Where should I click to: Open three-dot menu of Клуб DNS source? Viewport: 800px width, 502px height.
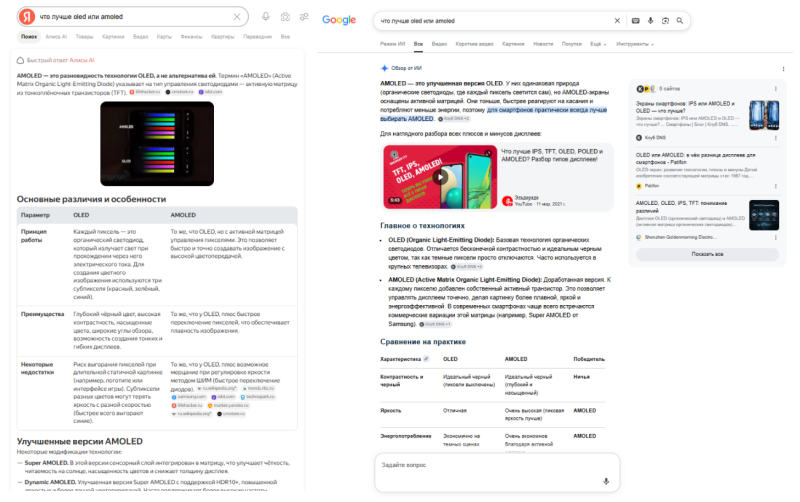pyautogui.click(x=776, y=138)
